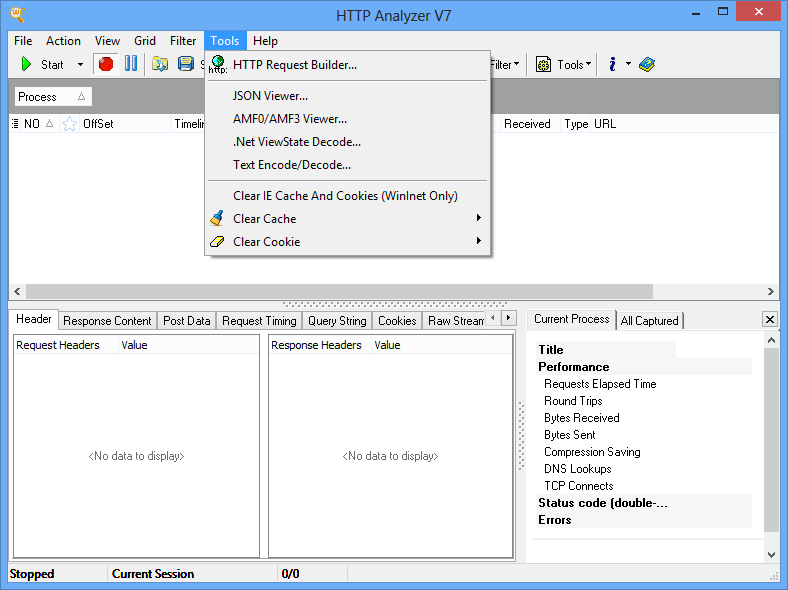
Task: Sort by the NO column
Action: click(x=39, y=124)
